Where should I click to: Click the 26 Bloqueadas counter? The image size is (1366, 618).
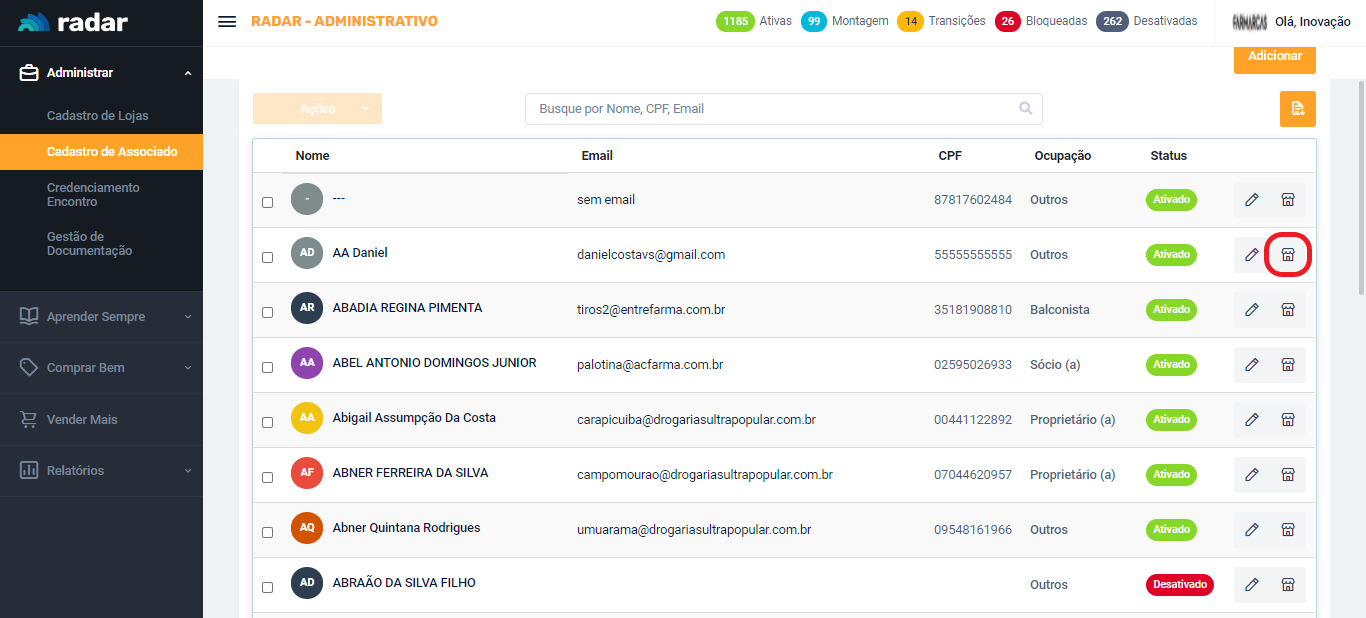pyautogui.click(x=1041, y=21)
